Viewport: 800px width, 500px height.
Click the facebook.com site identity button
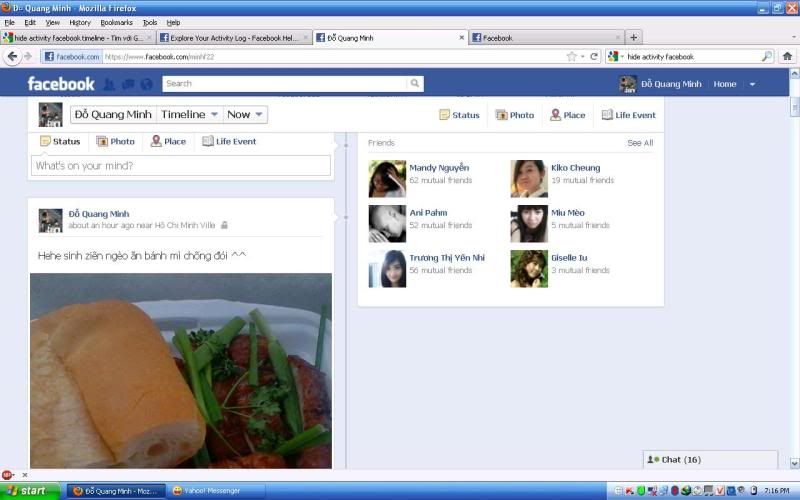[x=71, y=56]
